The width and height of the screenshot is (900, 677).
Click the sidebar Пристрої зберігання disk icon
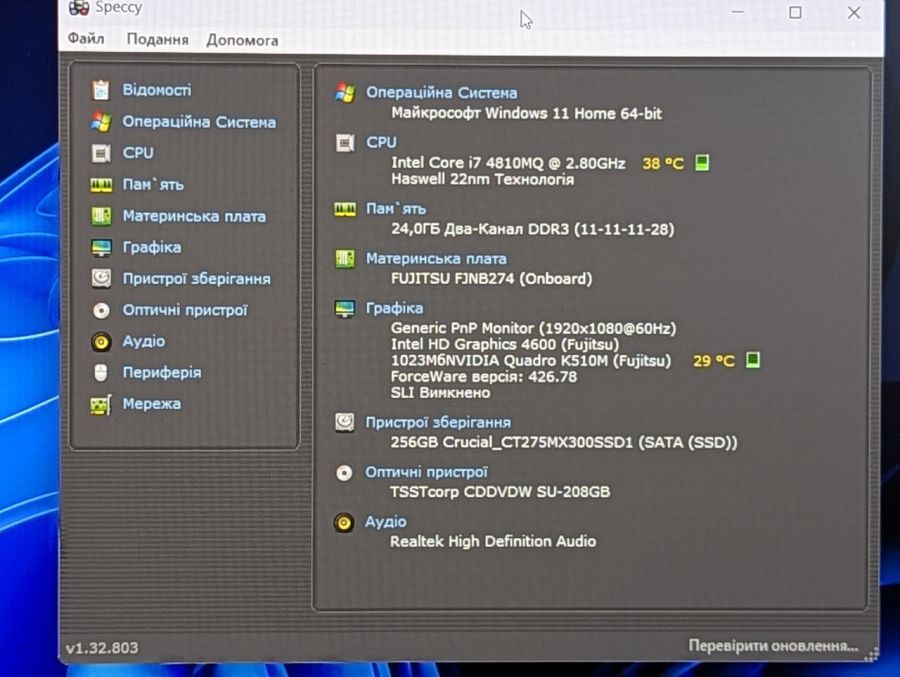(x=101, y=278)
